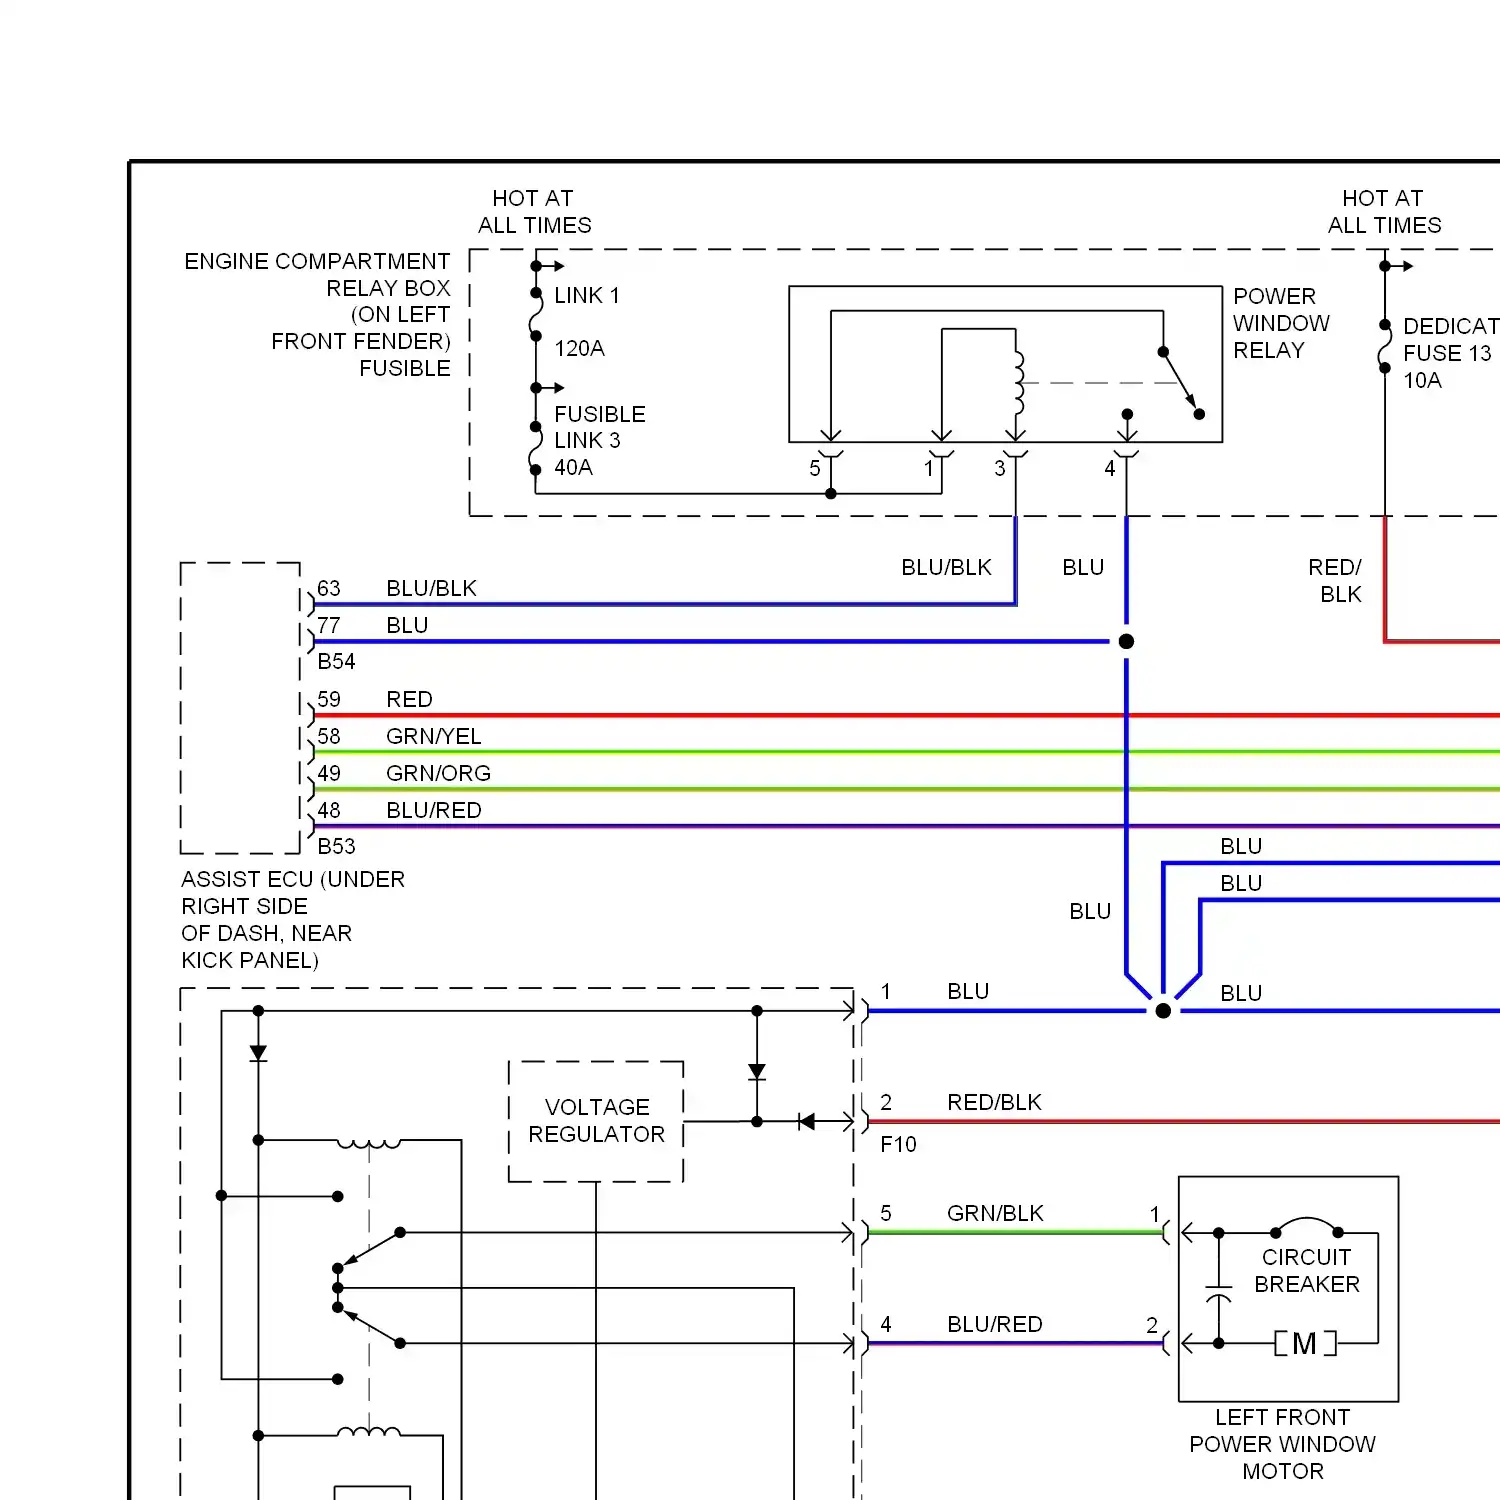Click the RED wire label at pin 59
The height and width of the screenshot is (1500, 1500).
click(x=409, y=699)
